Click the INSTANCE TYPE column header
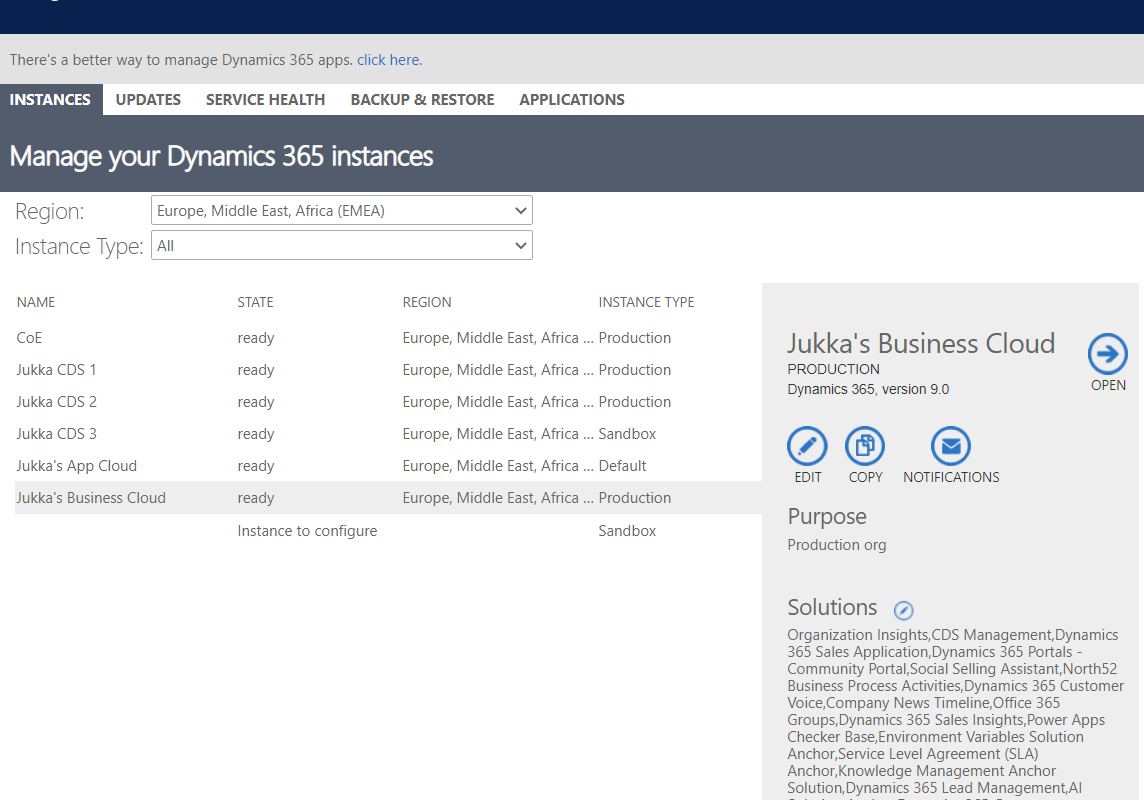The width and height of the screenshot is (1144, 800). (x=646, y=302)
